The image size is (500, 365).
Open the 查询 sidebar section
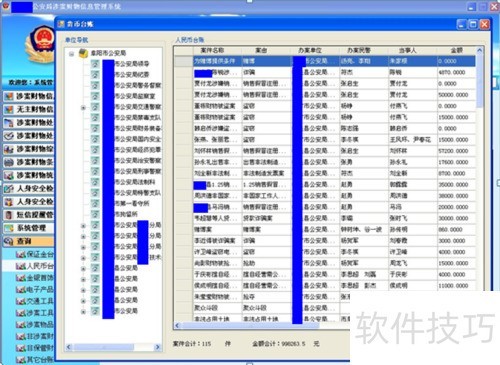click(27, 241)
